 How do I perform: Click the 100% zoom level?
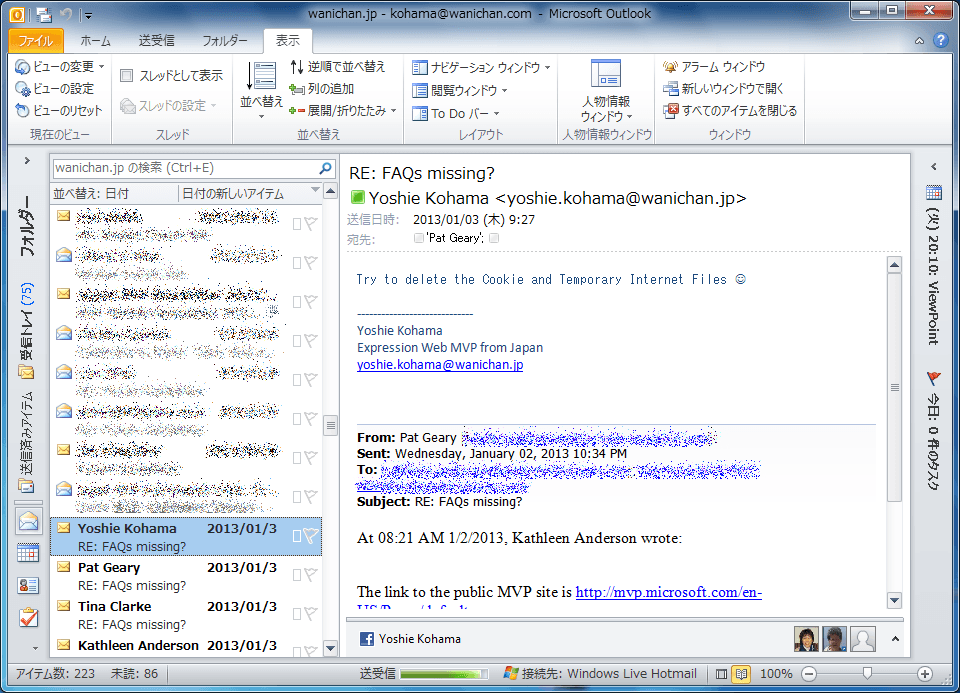(x=776, y=674)
